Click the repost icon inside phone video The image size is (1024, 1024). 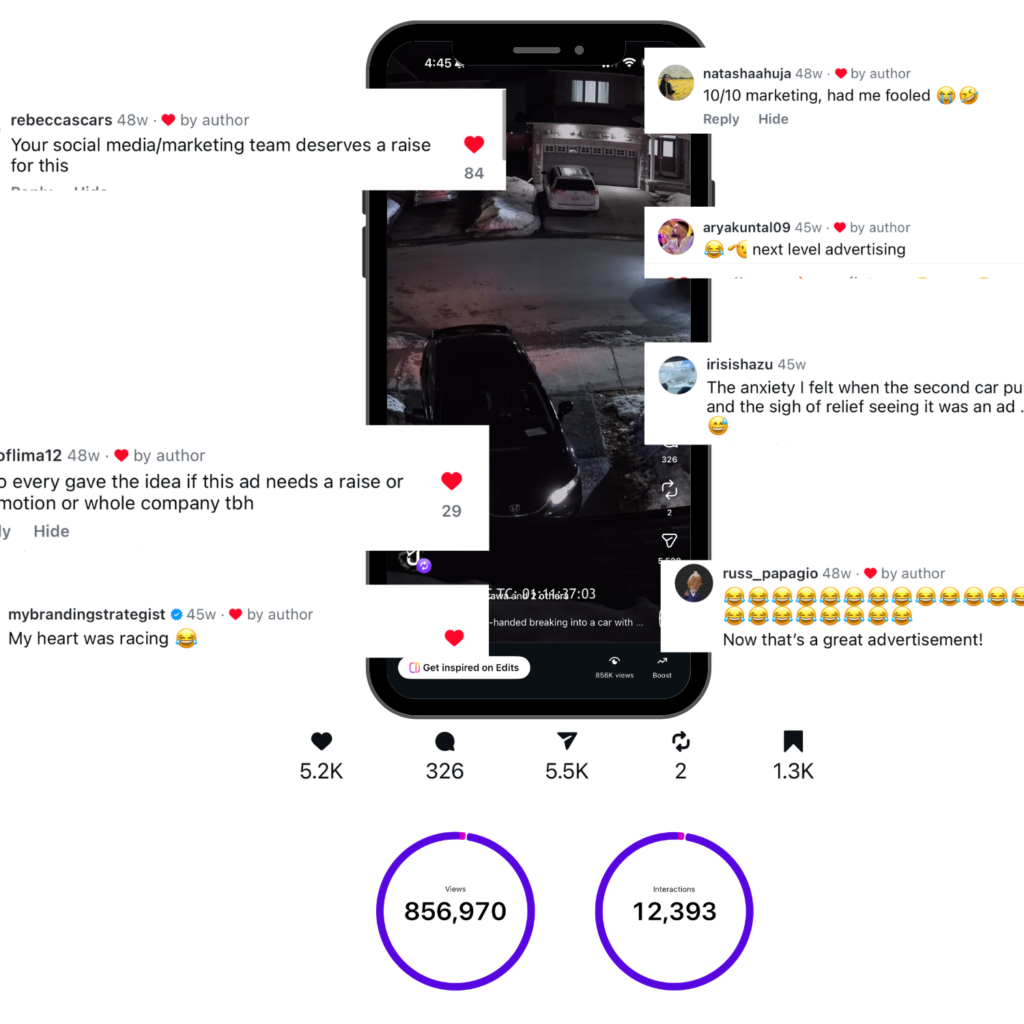[x=669, y=489]
